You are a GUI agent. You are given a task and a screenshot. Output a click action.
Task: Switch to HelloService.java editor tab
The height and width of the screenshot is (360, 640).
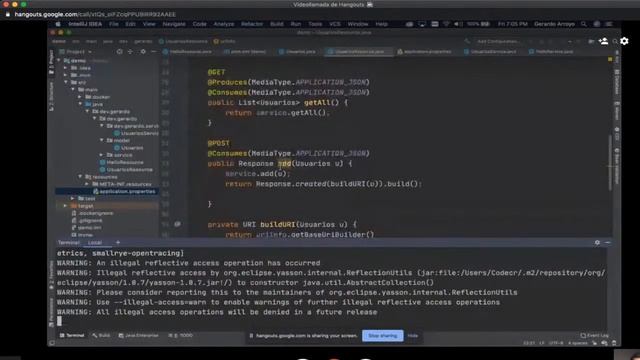(550, 52)
